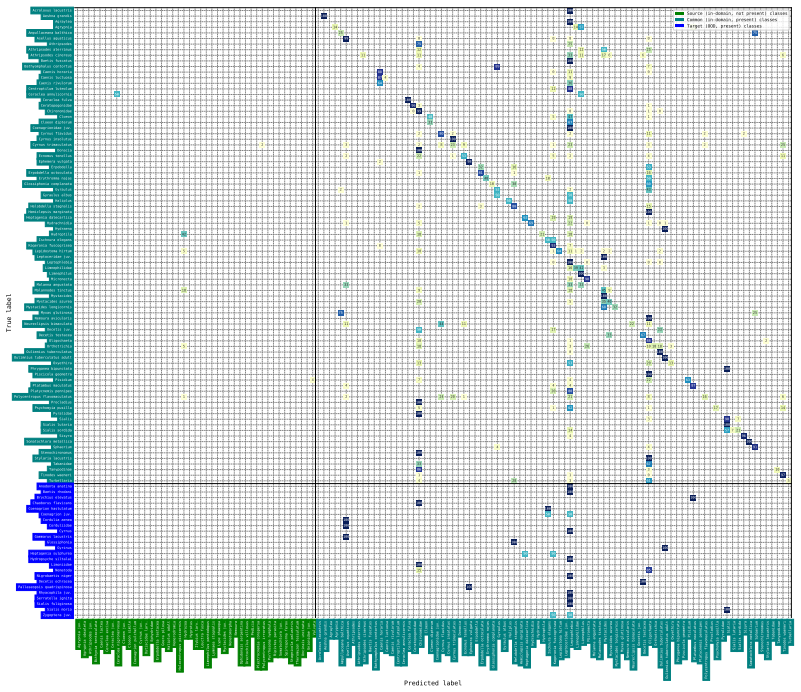Select the blue "Anodonta anatina" row label
This screenshot has height=692, width=801.
pos(55,486)
